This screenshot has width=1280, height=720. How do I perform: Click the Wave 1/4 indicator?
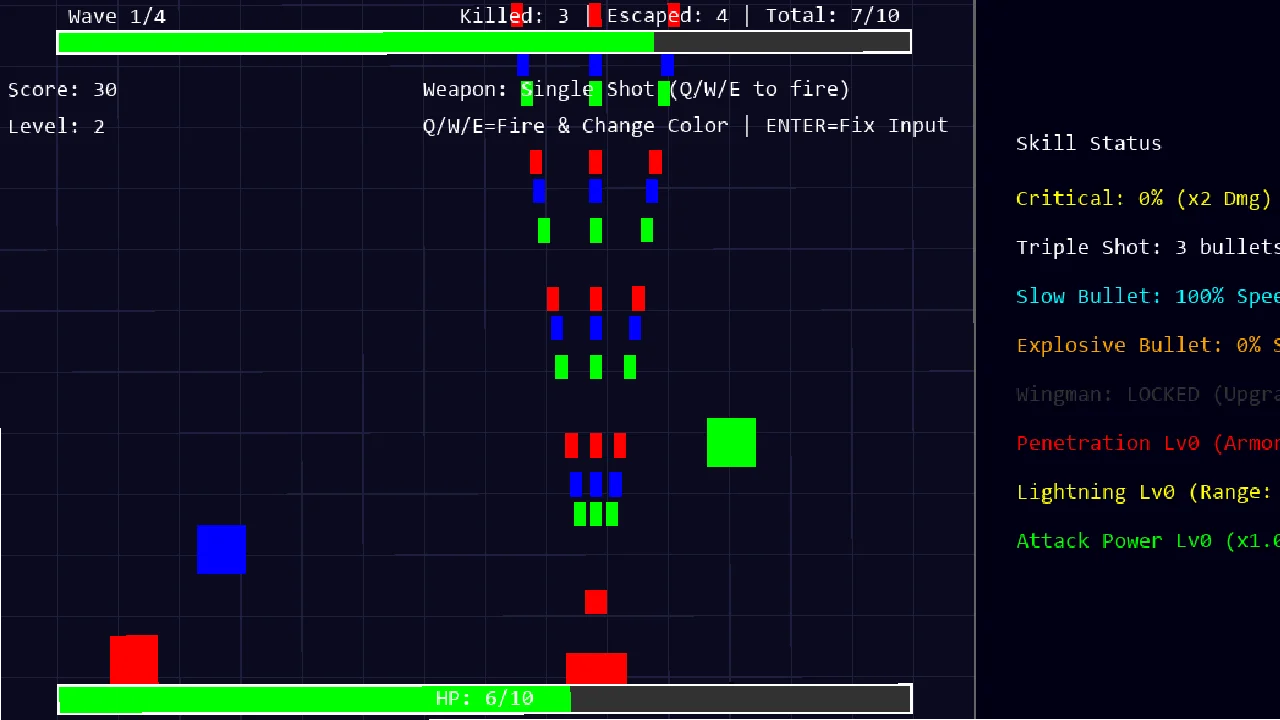pyautogui.click(x=117, y=16)
